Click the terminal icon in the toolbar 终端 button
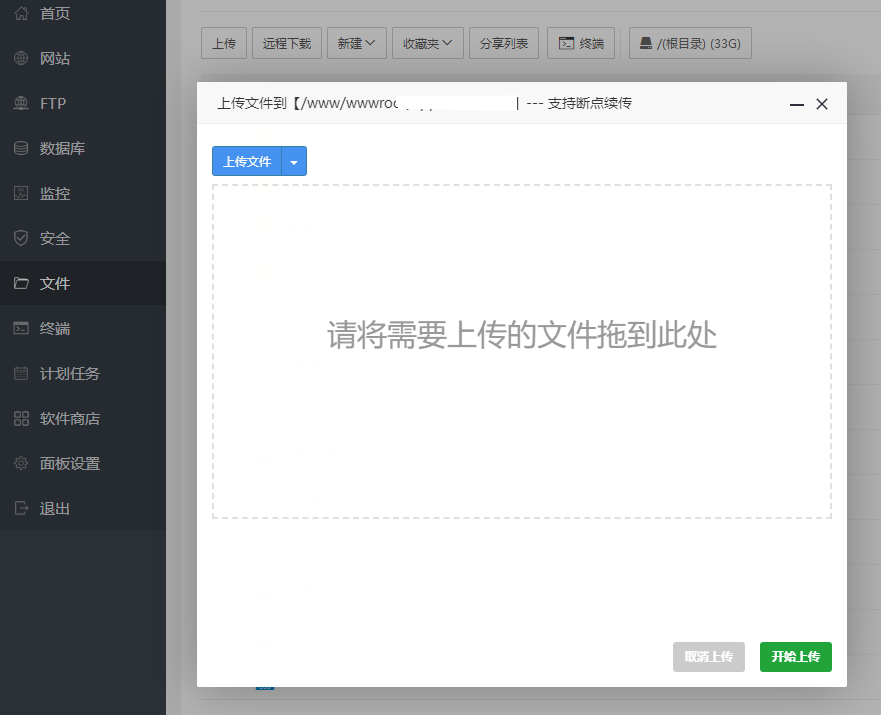 [x=566, y=43]
